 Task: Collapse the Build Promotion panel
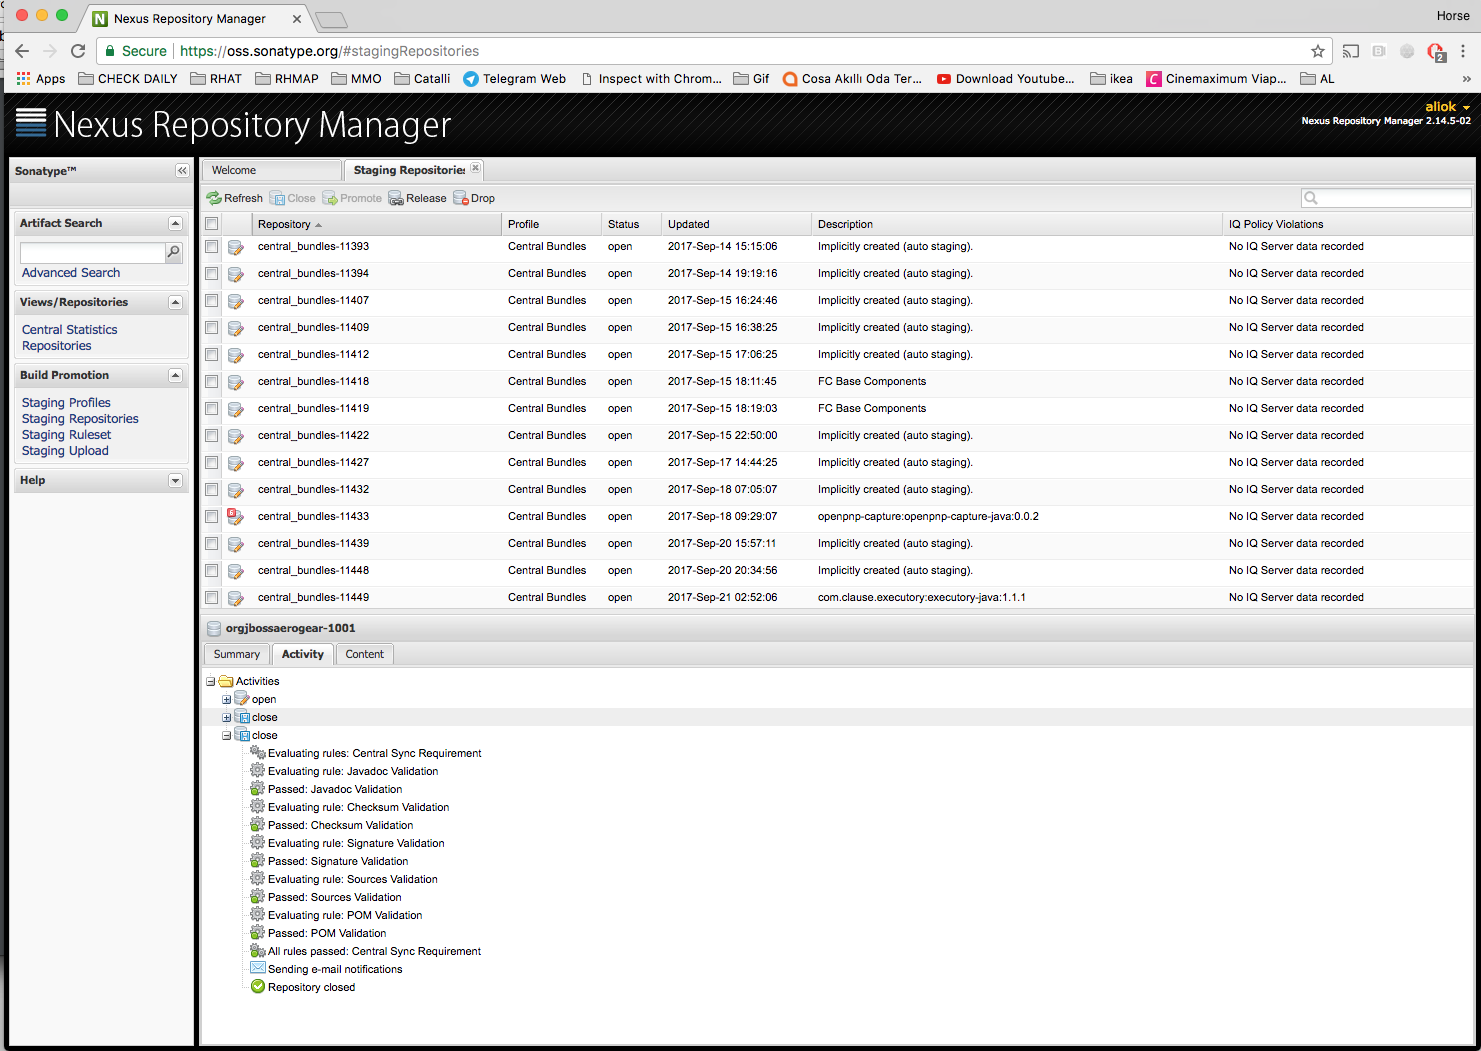pyautogui.click(x=175, y=375)
